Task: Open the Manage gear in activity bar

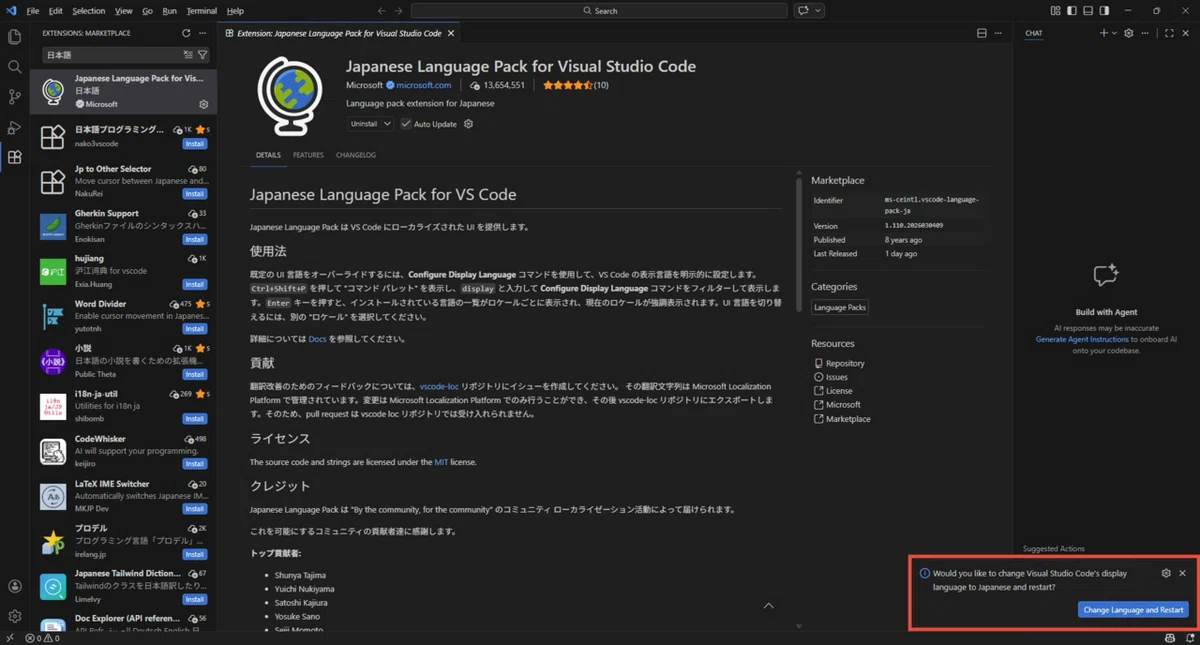Action: (14, 617)
